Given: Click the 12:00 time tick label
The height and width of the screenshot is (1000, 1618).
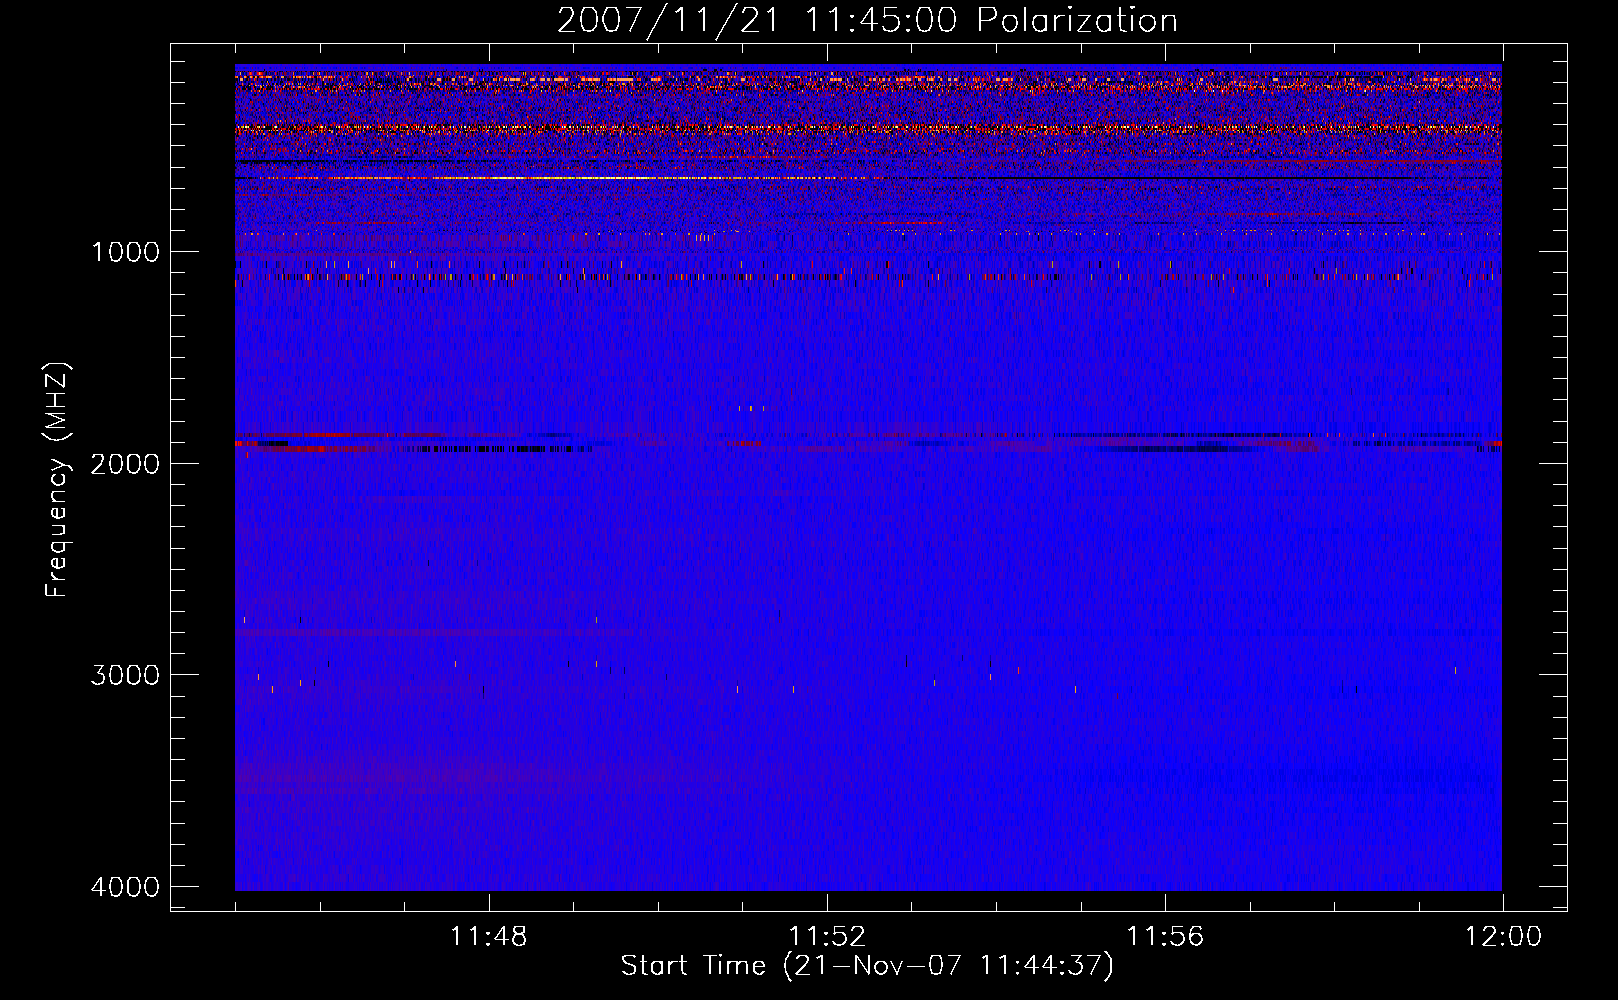Looking at the screenshot, I should pos(1503,937).
